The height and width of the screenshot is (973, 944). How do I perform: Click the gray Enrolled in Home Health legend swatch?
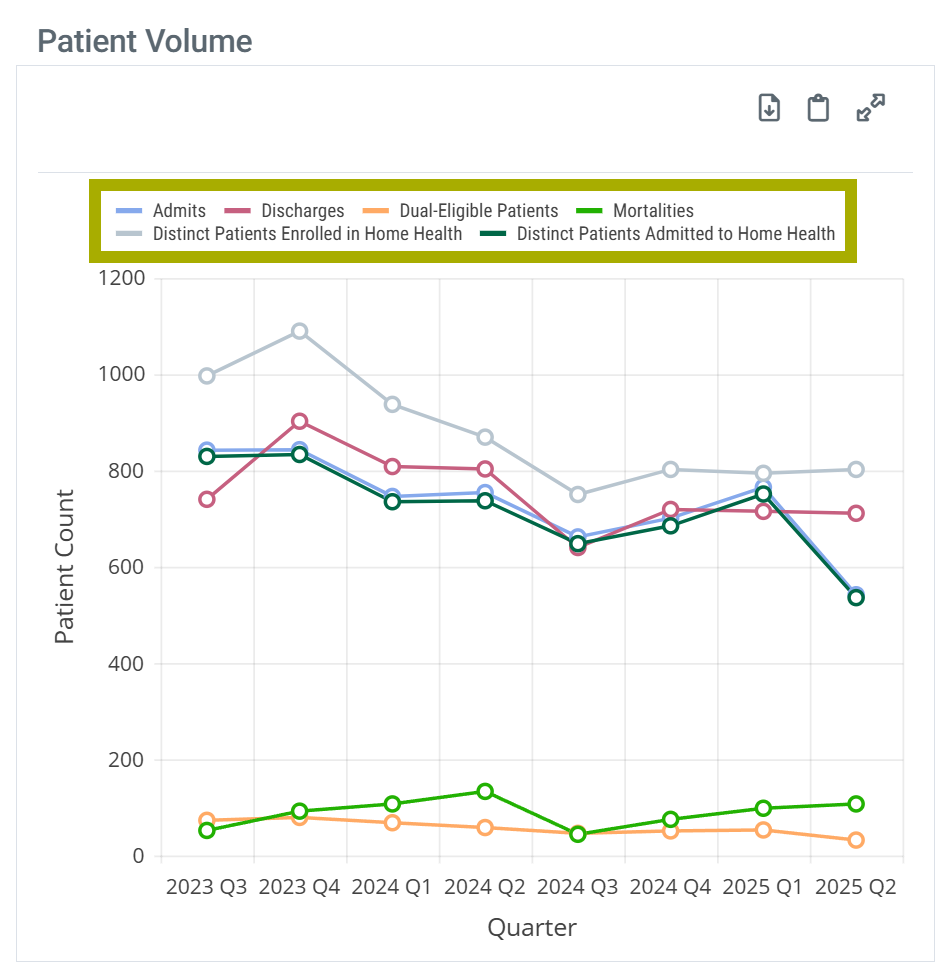(x=131, y=234)
